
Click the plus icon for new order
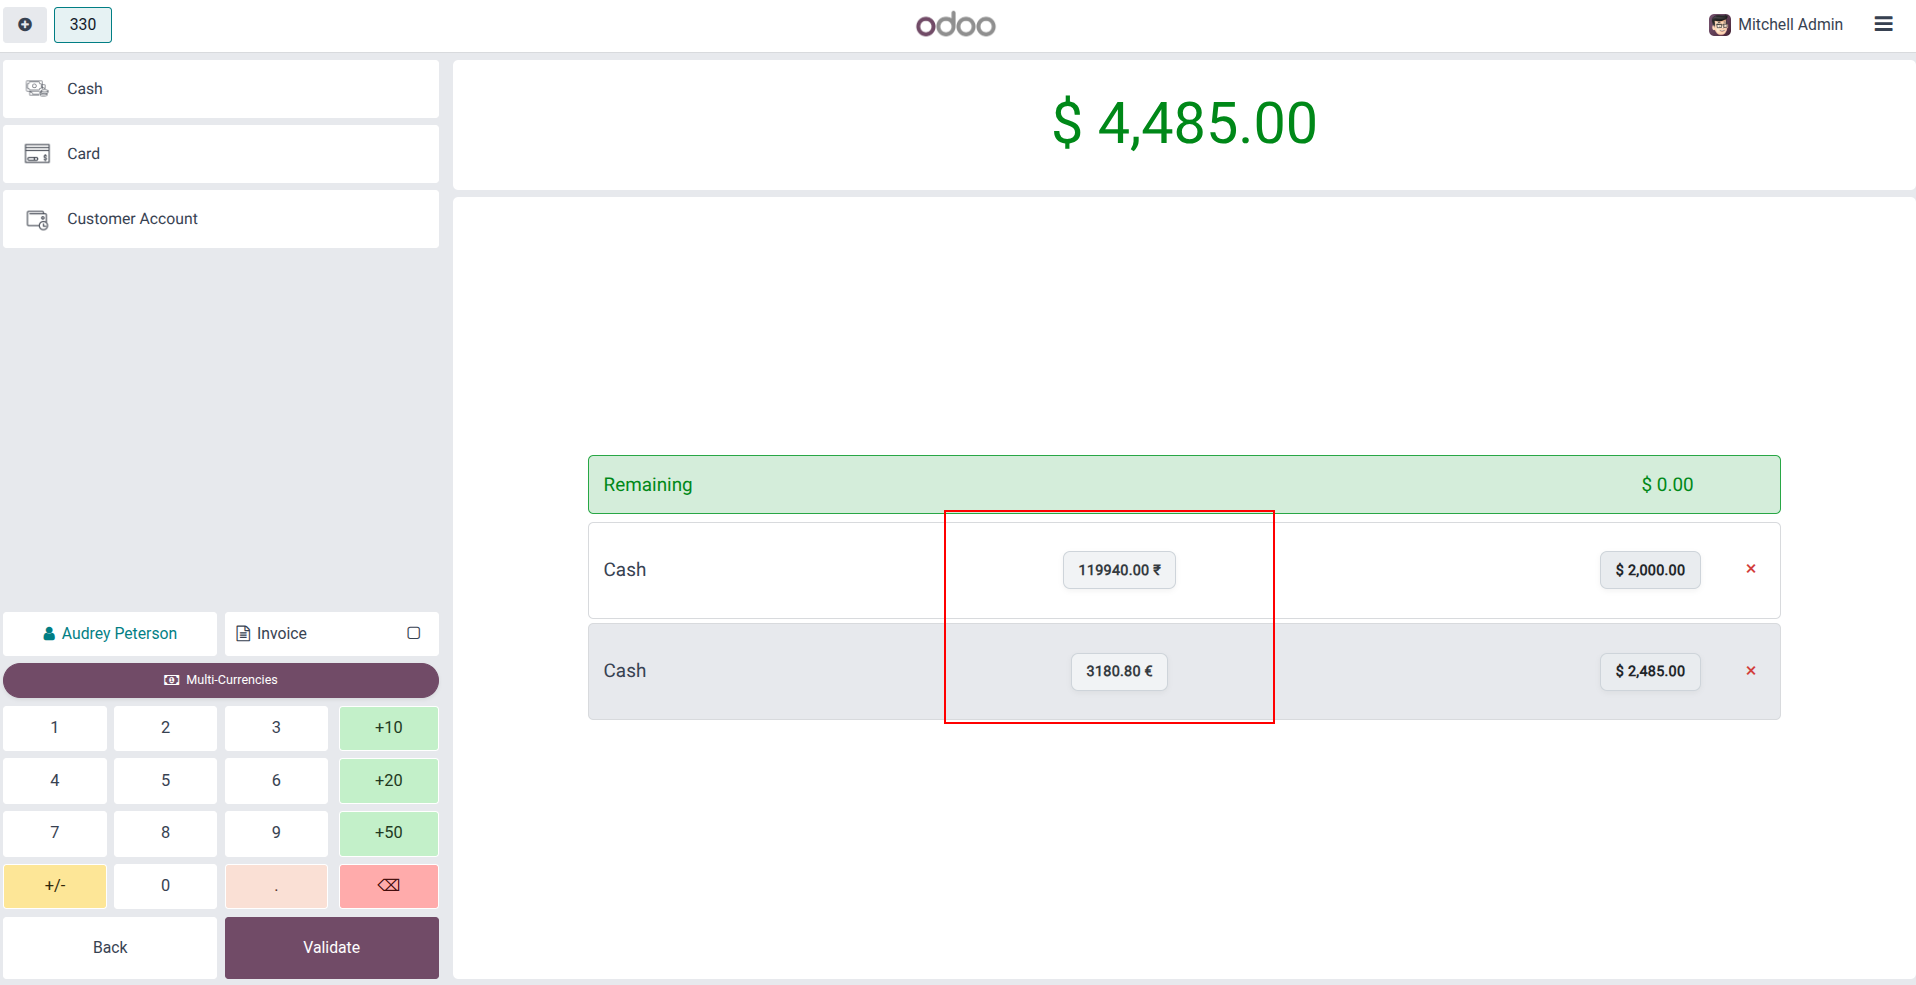[25, 25]
